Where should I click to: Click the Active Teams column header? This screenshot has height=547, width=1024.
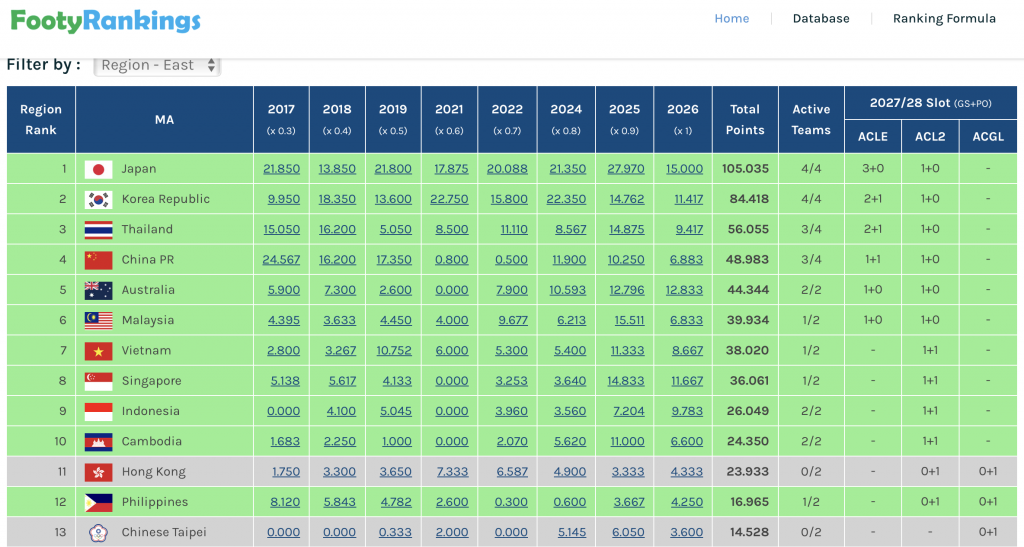point(811,120)
